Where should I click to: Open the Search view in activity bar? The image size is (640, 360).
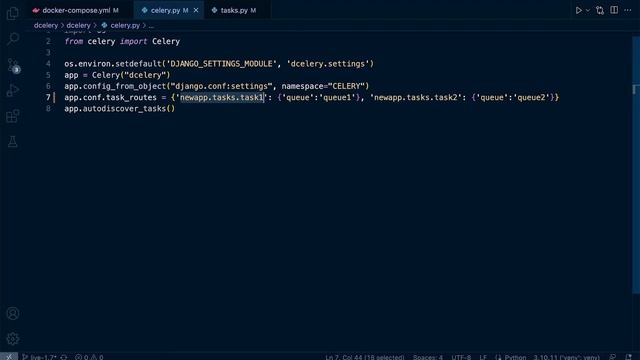13,39
